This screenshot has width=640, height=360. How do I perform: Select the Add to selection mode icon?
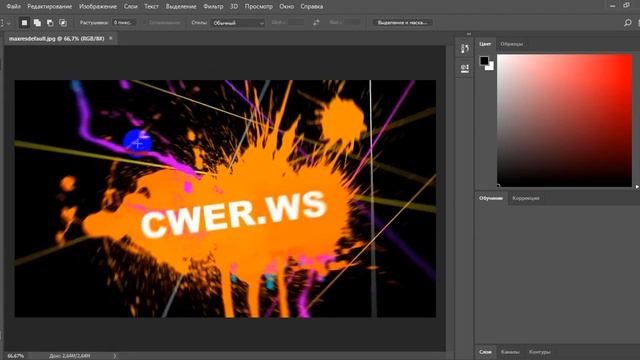point(37,23)
